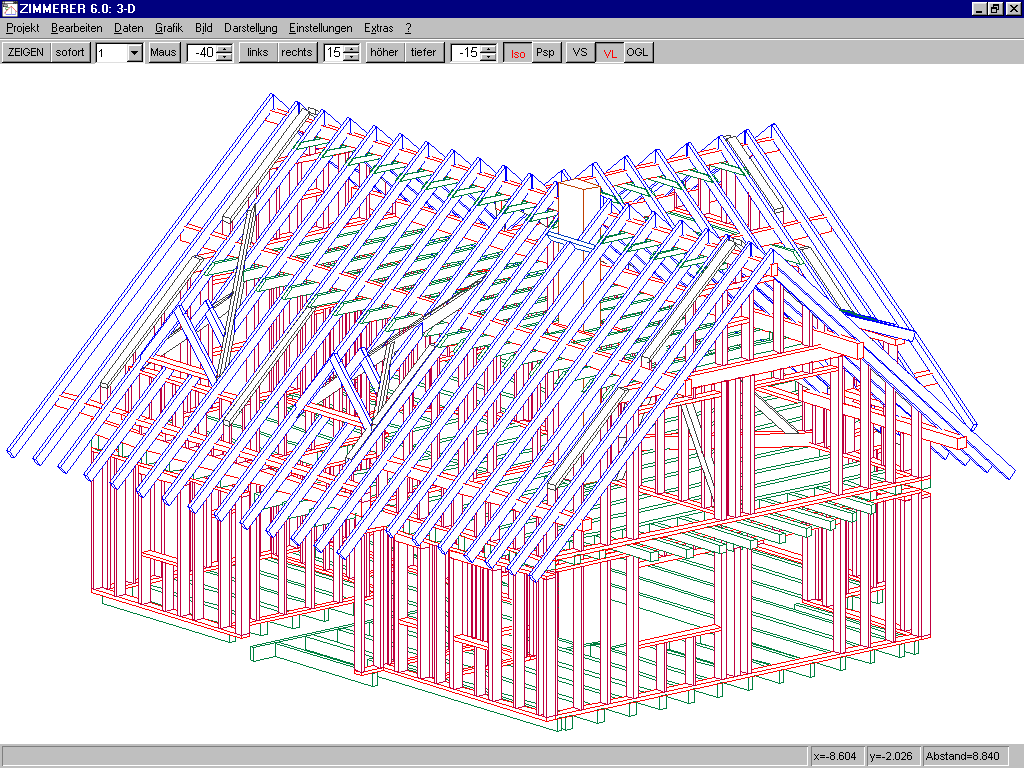Switch to Psp perspective mode

(545, 52)
